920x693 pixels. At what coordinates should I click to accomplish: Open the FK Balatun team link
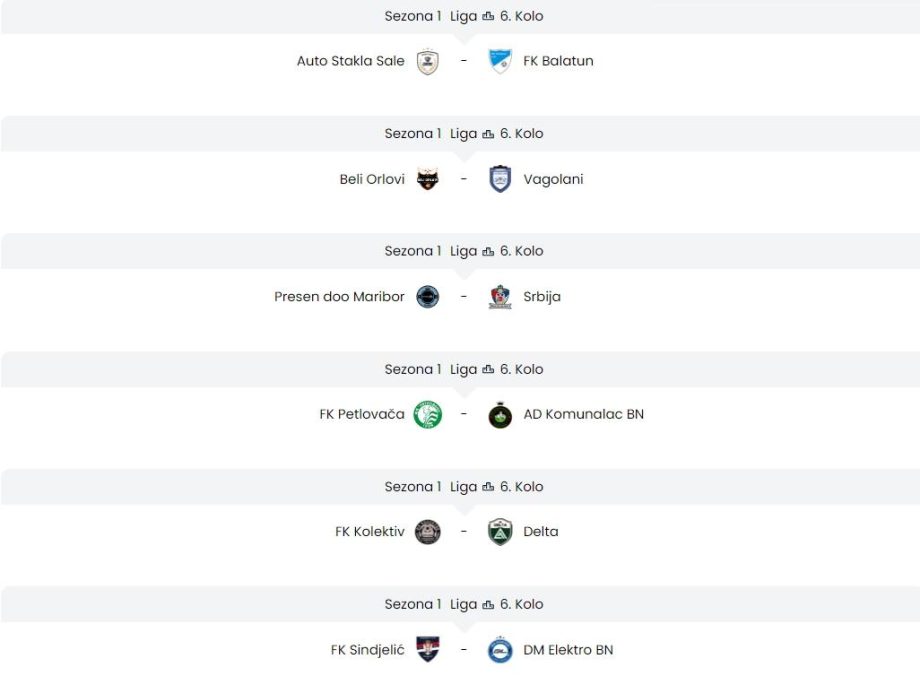pyautogui.click(x=558, y=61)
